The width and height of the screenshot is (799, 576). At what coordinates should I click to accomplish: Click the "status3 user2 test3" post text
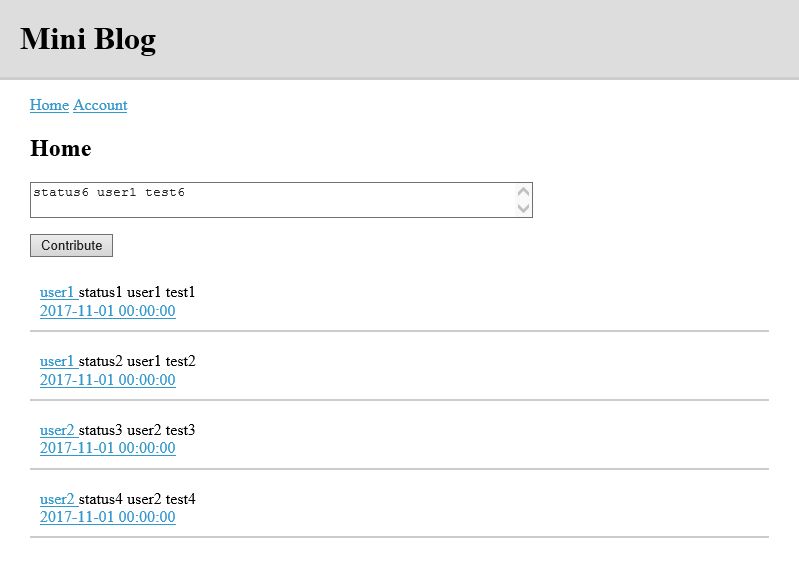(137, 430)
